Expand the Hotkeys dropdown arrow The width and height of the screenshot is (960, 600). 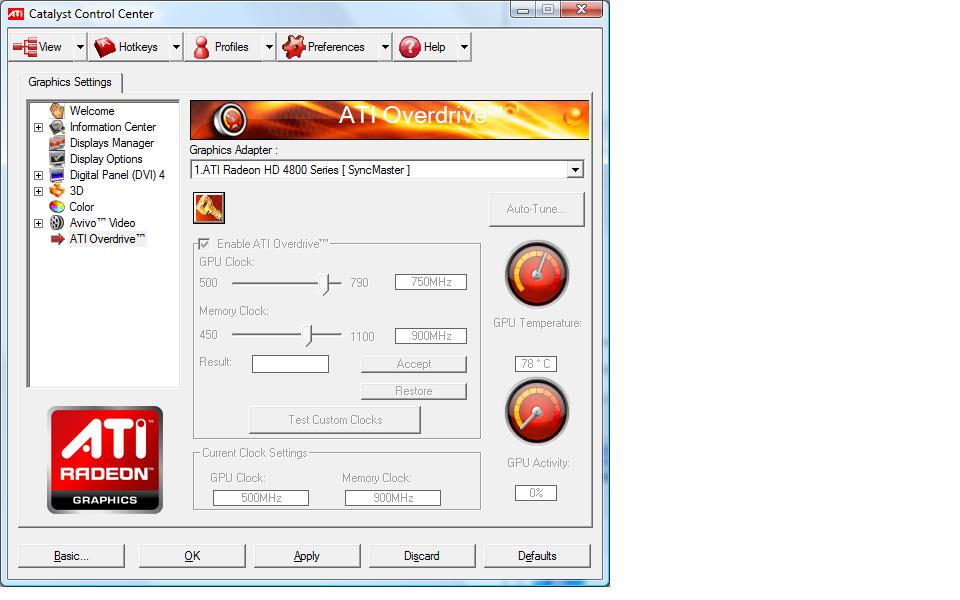(176, 47)
